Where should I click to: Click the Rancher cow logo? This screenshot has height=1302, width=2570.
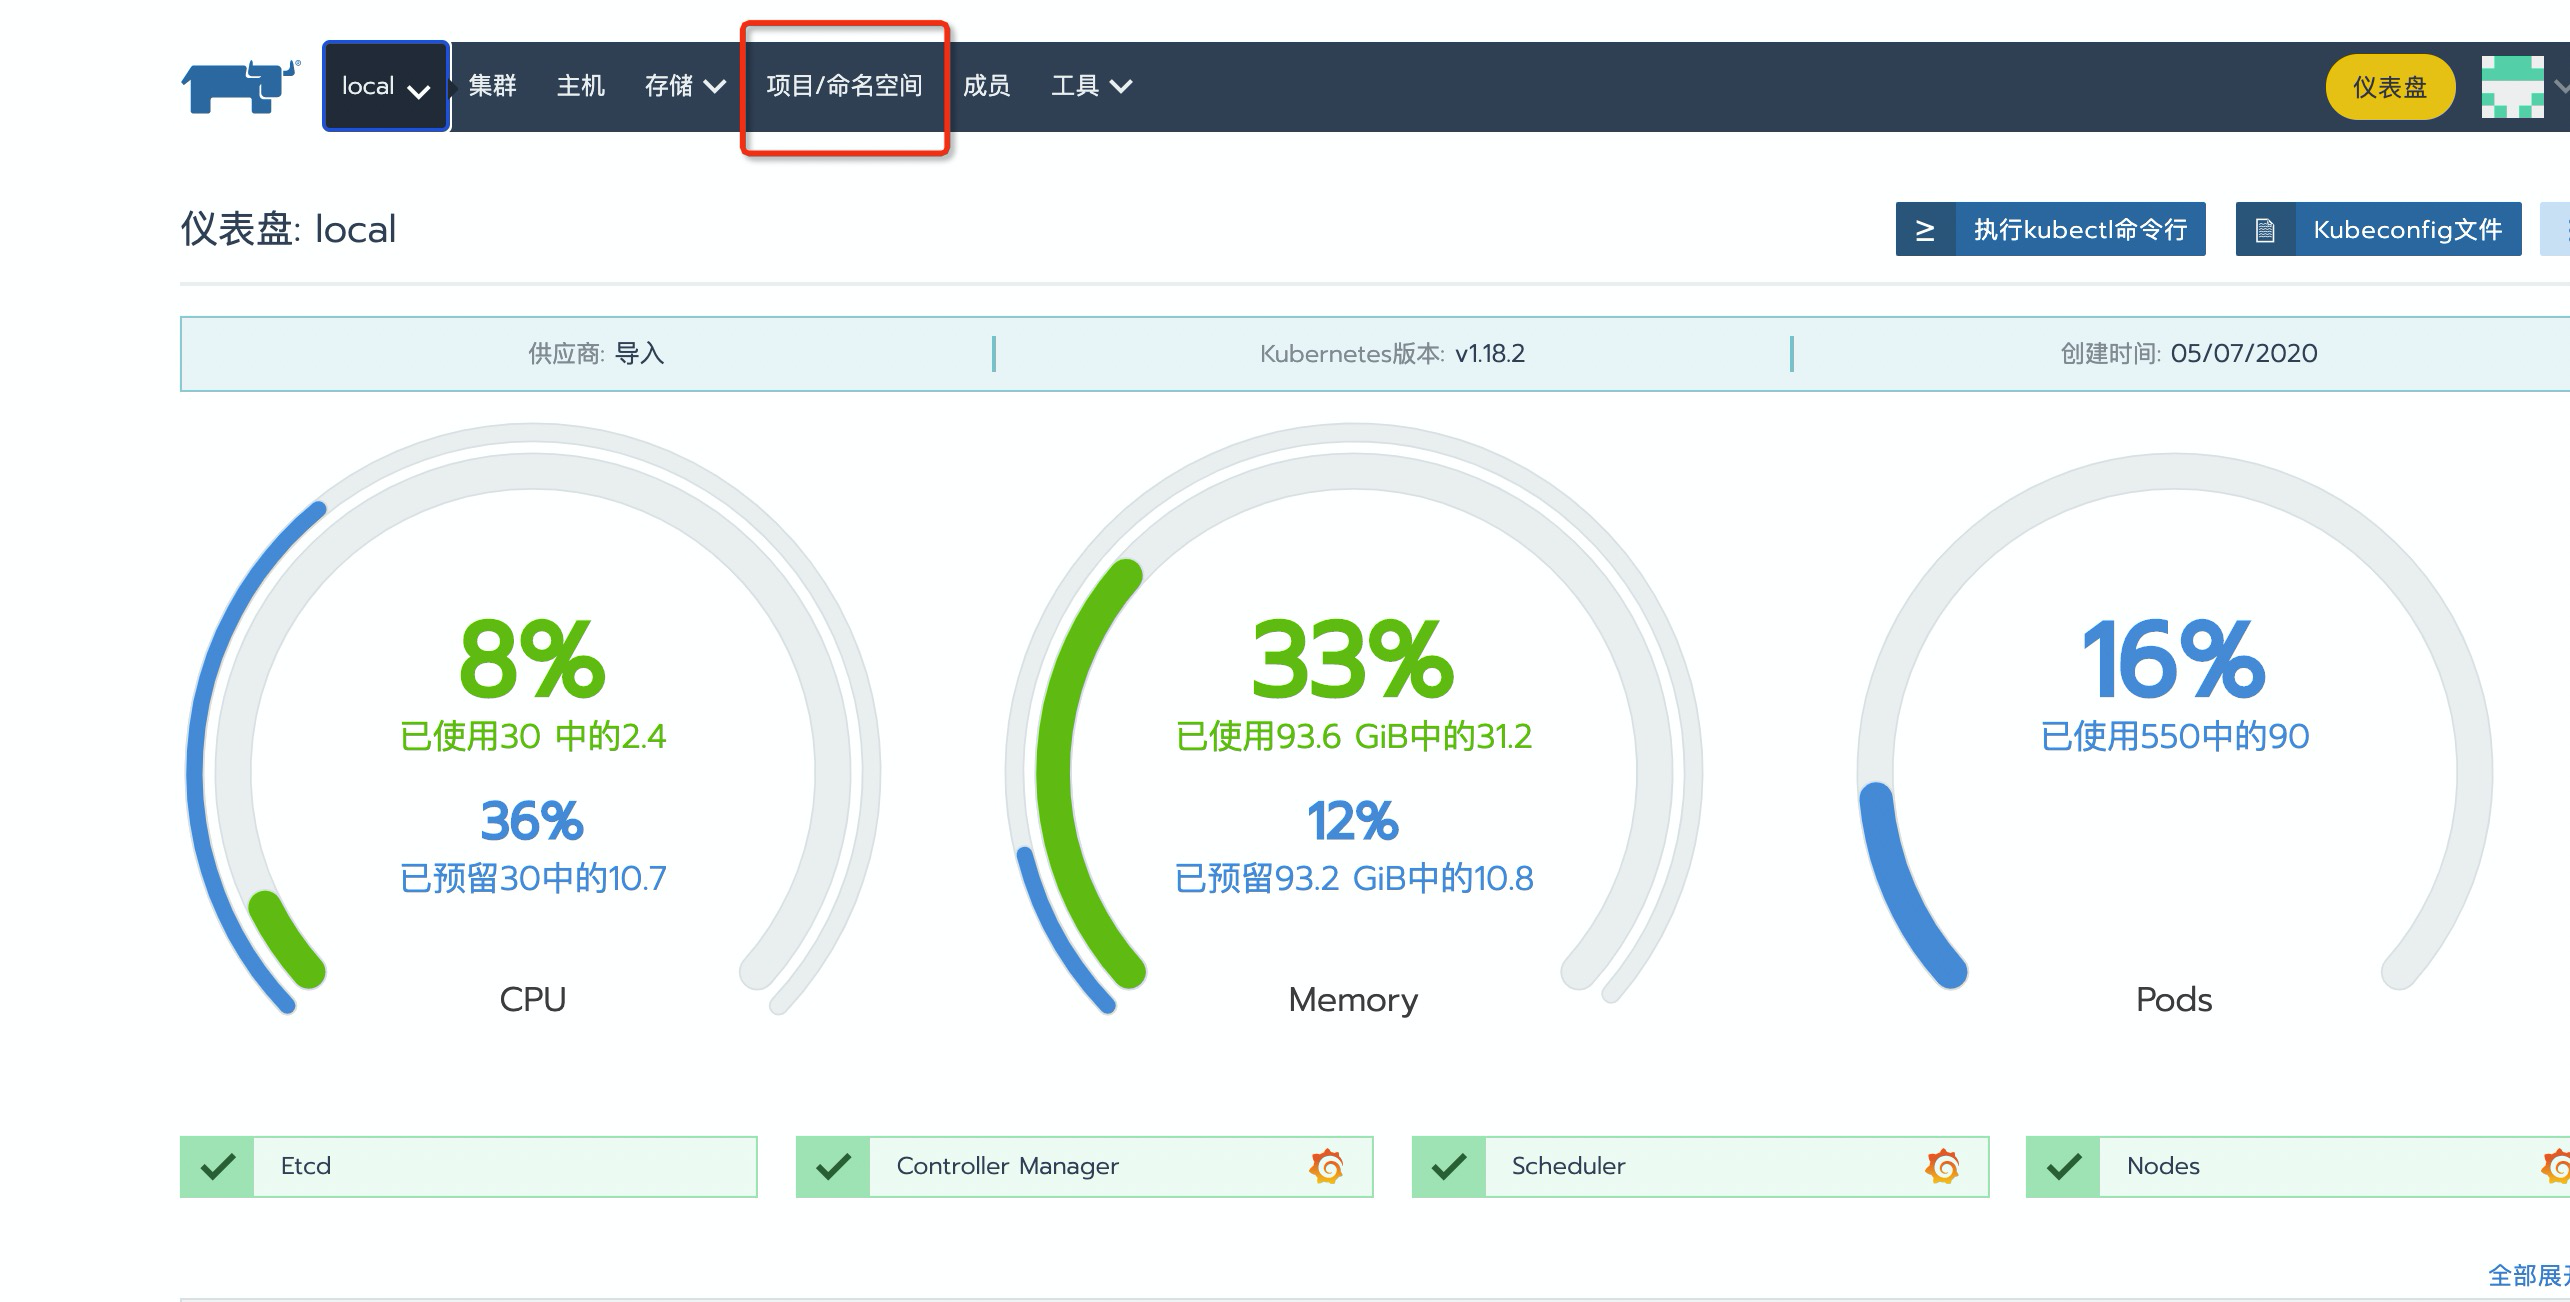(240, 87)
